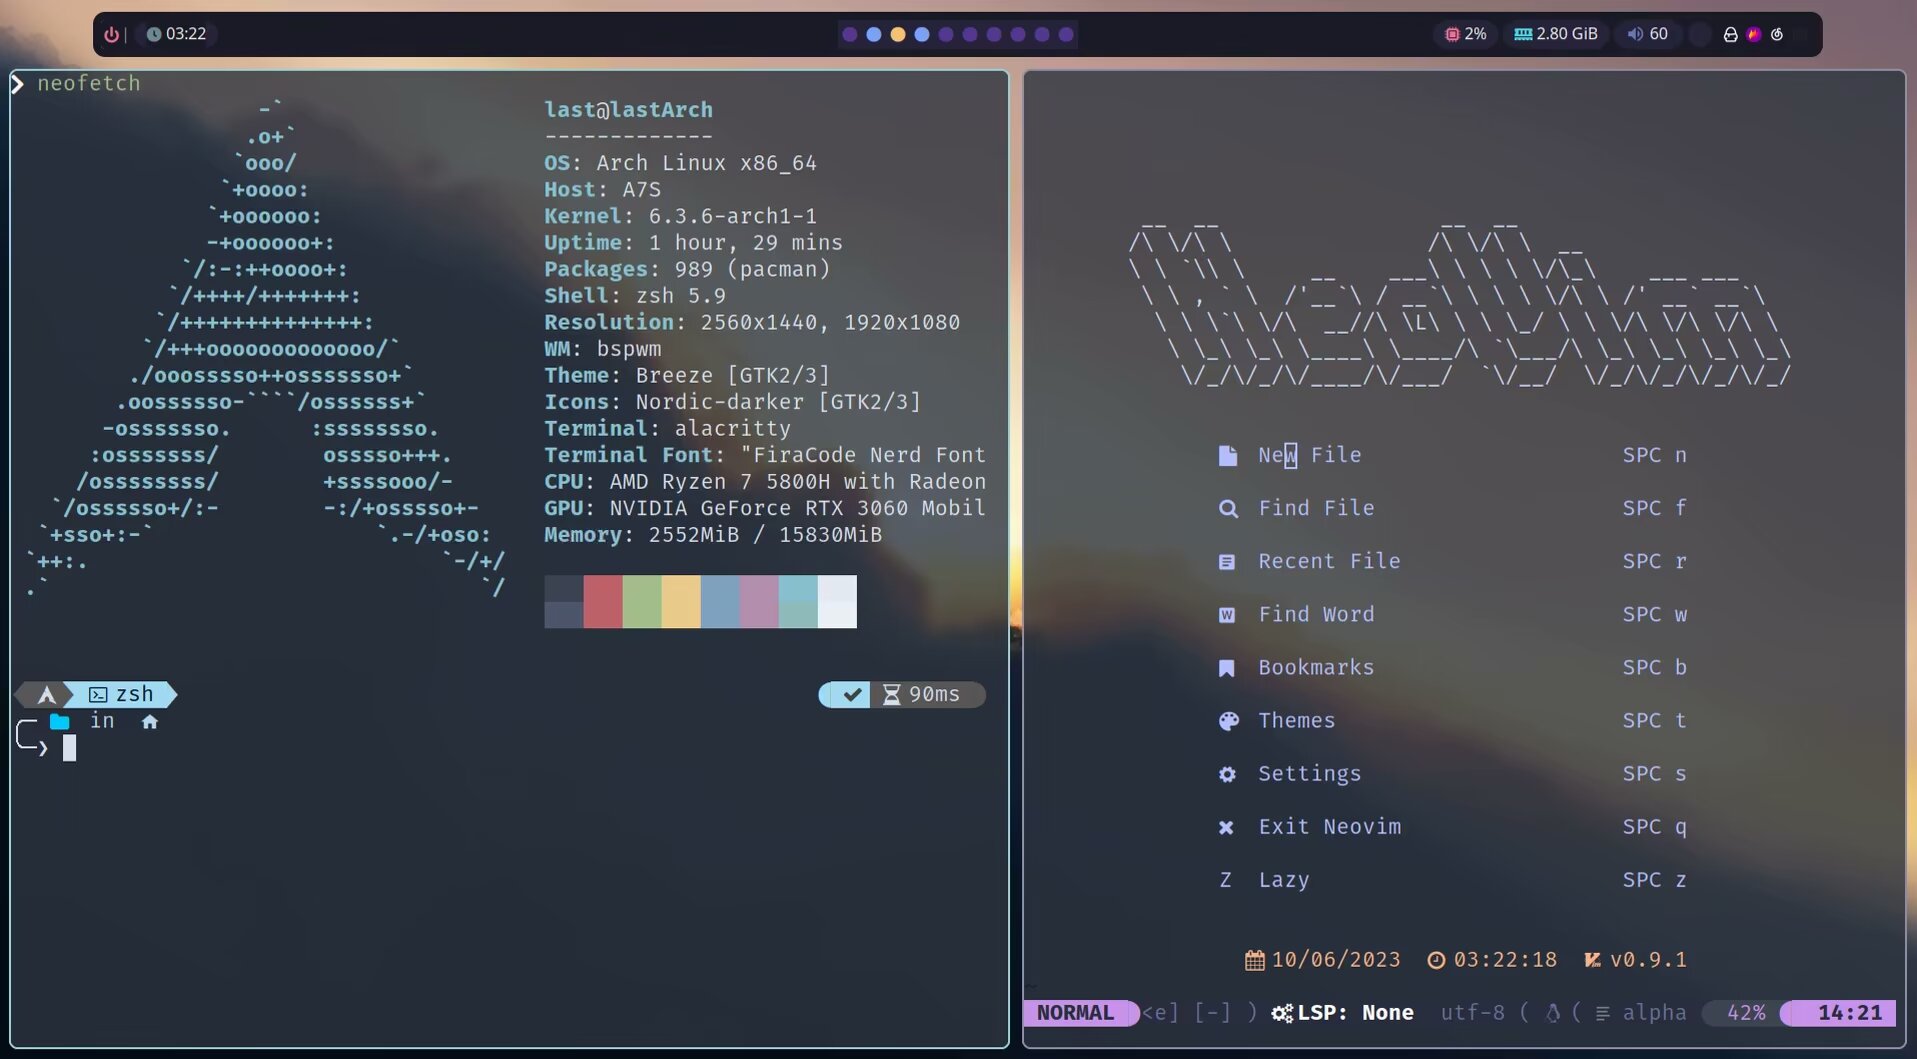This screenshot has height=1059, width=1917.
Task: Click the volume speaker icon
Action: coord(1635,34)
